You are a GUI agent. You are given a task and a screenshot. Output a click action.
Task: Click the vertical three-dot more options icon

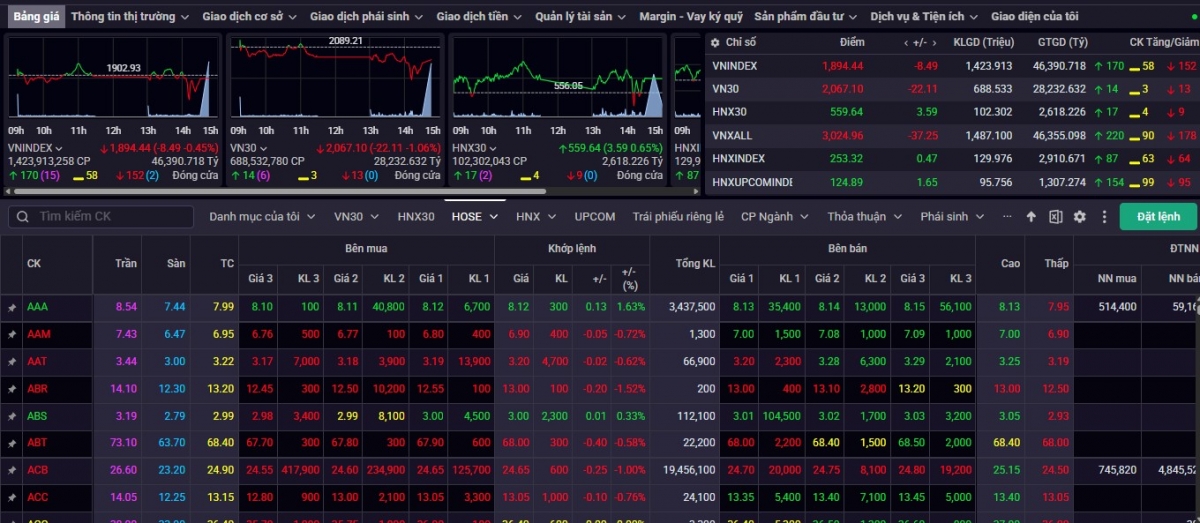pyautogui.click(x=1104, y=217)
